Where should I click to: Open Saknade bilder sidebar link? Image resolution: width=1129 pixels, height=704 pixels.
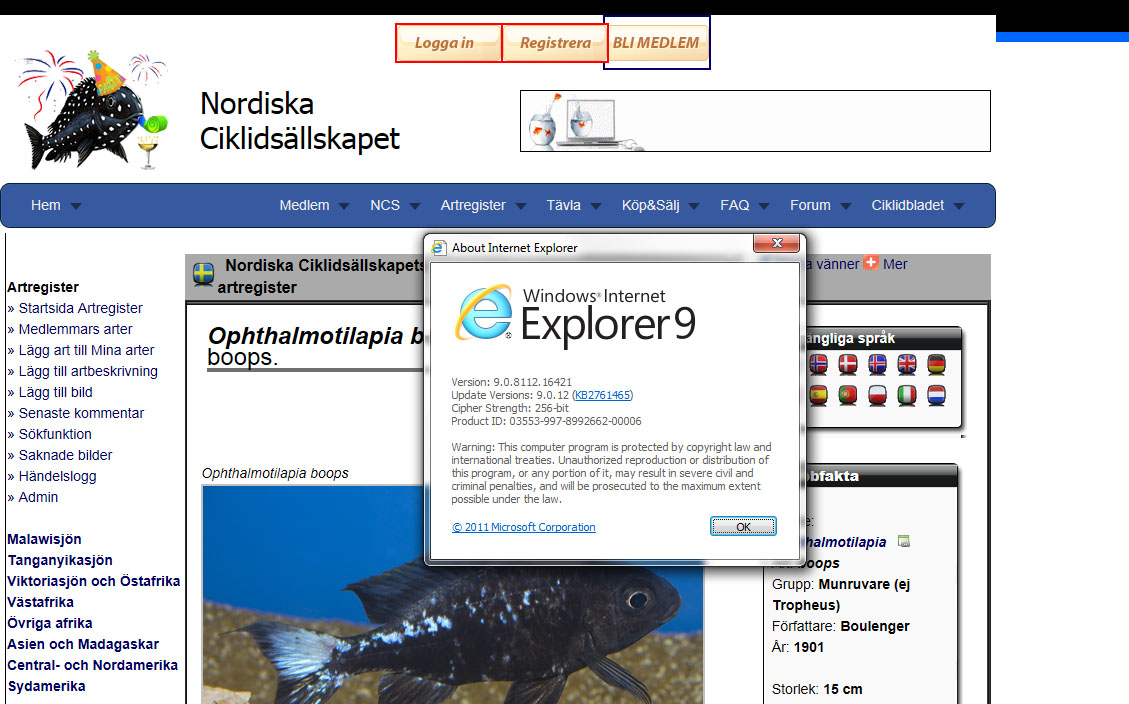(x=65, y=454)
